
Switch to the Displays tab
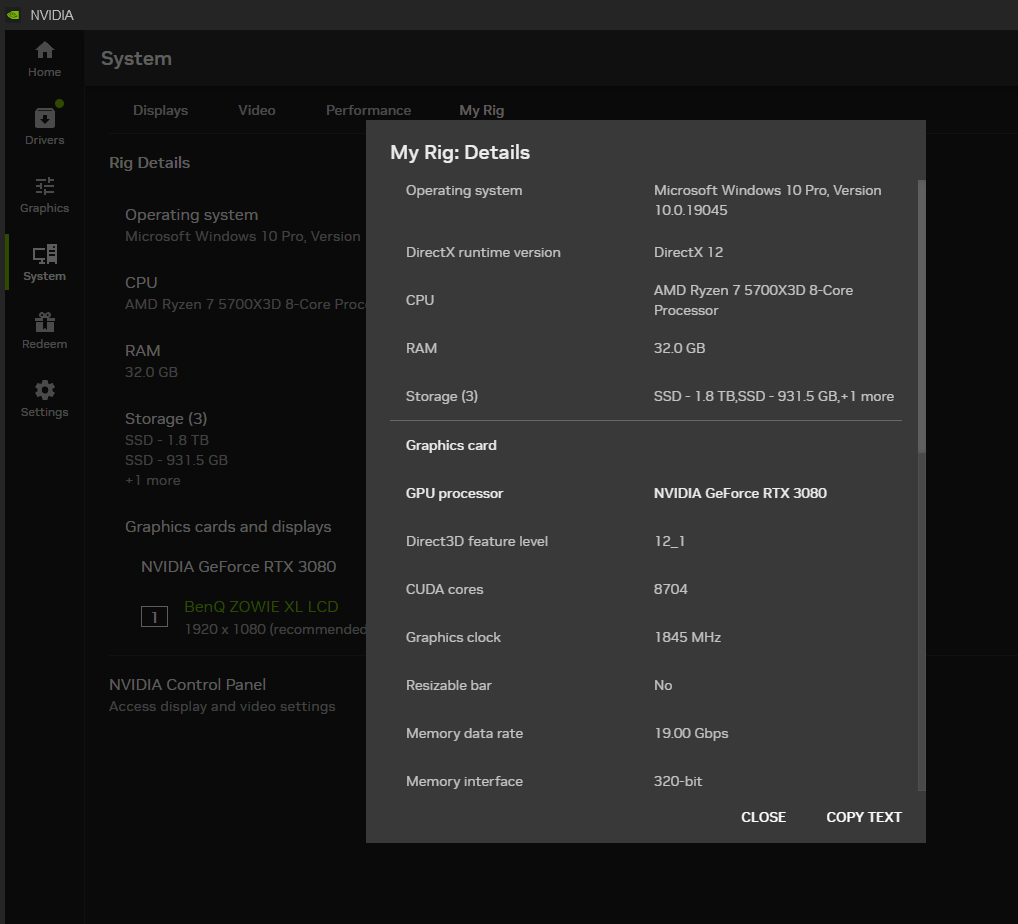click(x=160, y=110)
